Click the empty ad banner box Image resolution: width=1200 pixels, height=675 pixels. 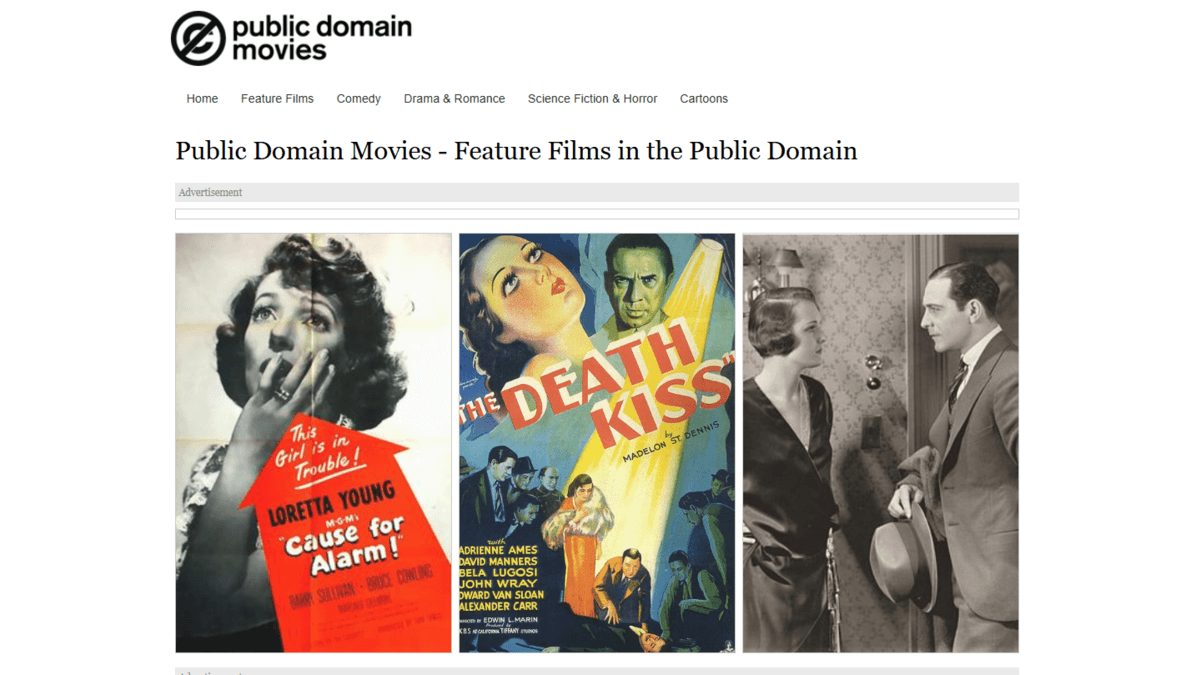[x=596, y=214]
